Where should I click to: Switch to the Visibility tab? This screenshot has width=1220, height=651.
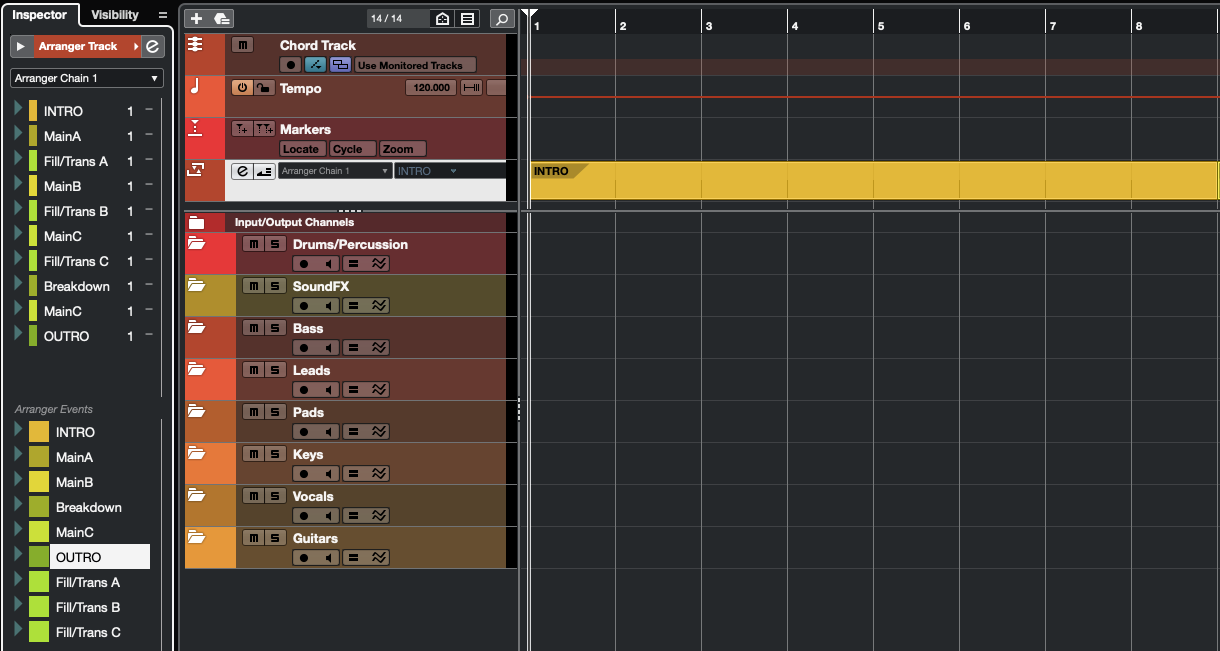pyautogui.click(x=115, y=15)
